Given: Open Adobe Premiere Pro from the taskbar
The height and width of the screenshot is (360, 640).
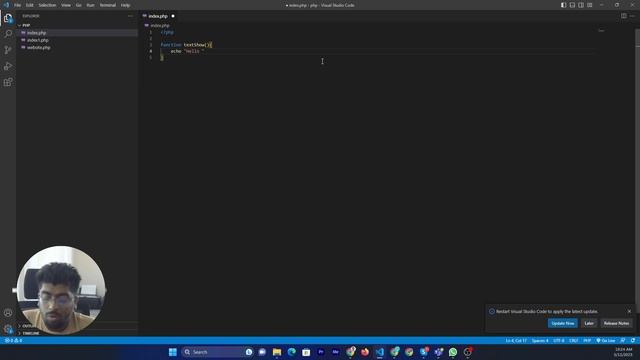Looking at the screenshot, I should click(x=321, y=352).
